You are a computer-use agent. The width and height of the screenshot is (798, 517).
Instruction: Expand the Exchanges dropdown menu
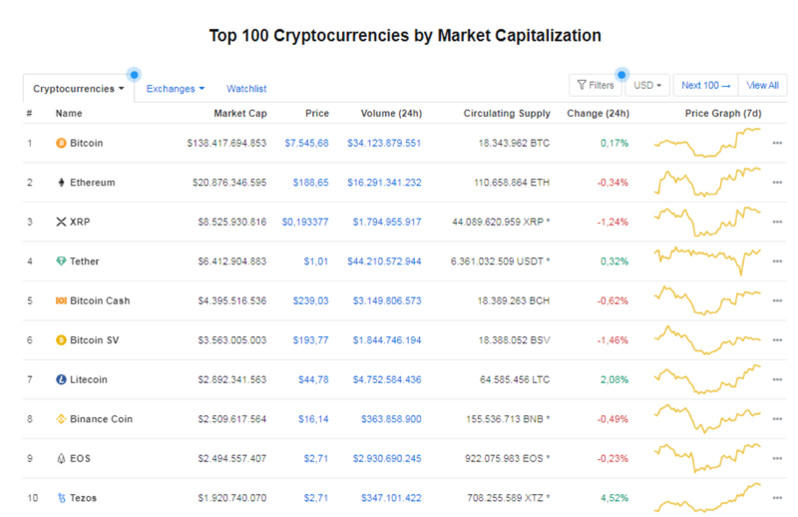pos(175,89)
